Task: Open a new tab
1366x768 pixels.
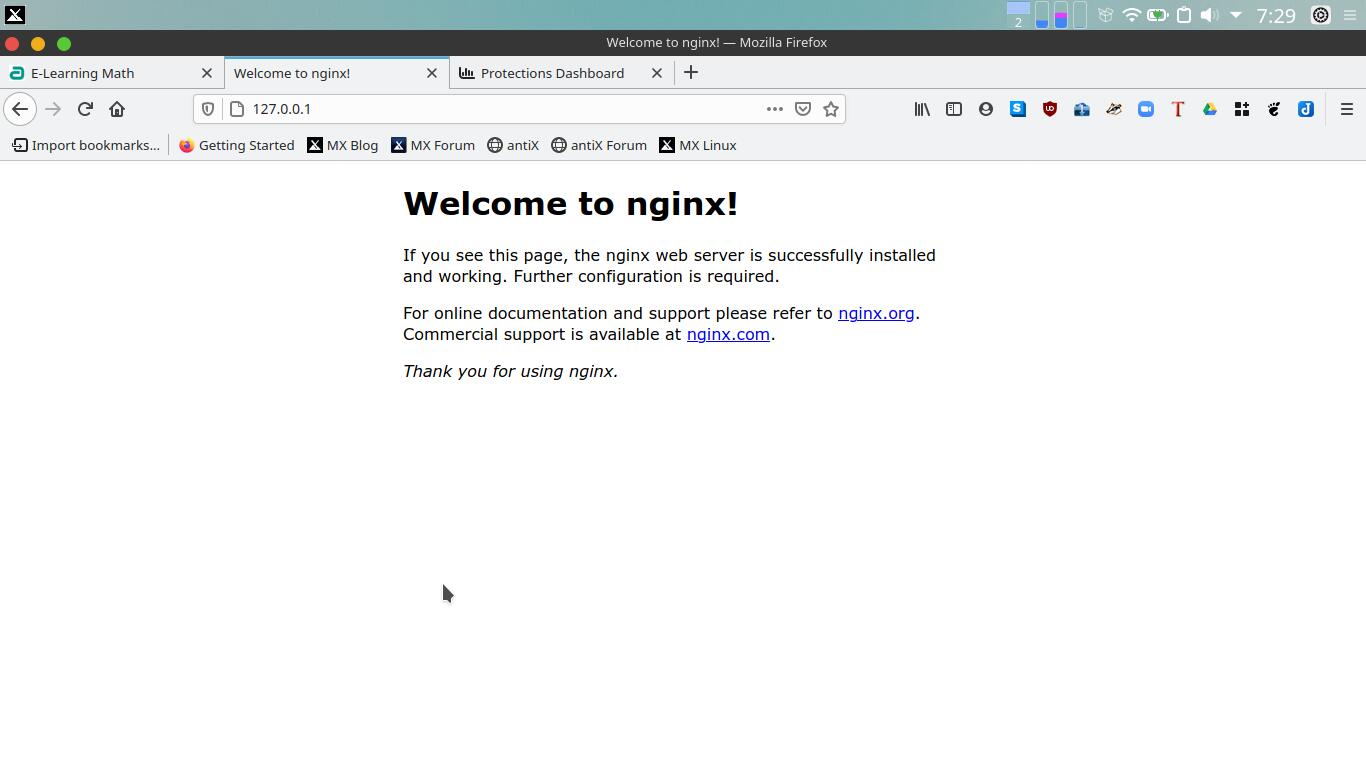Action: coord(691,73)
